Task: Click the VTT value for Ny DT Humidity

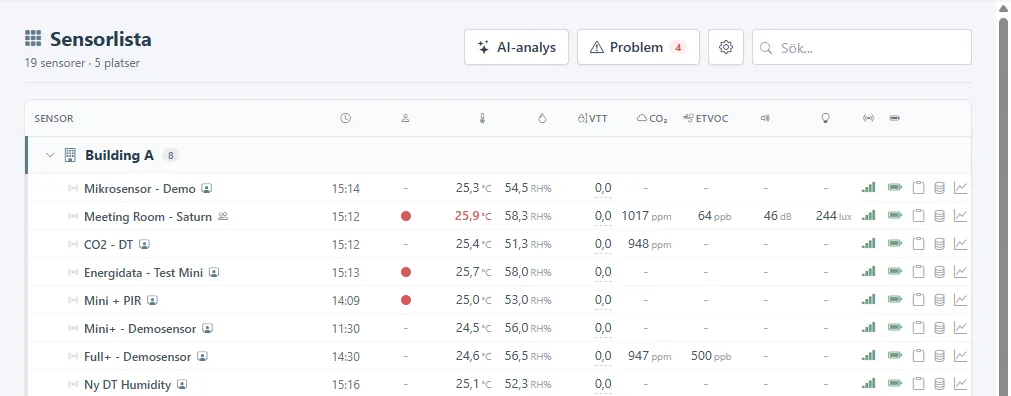Action: coord(603,384)
